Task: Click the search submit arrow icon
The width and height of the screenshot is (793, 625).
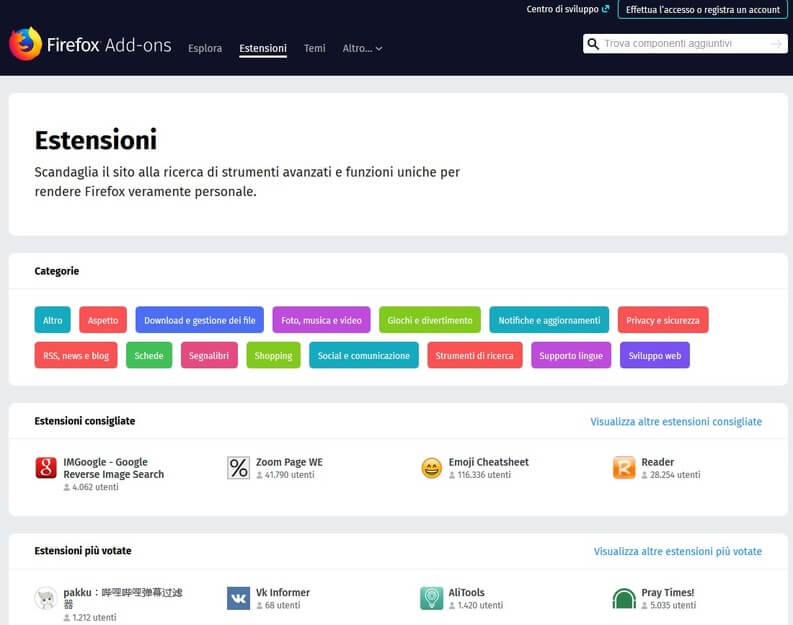Action: [x=776, y=44]
